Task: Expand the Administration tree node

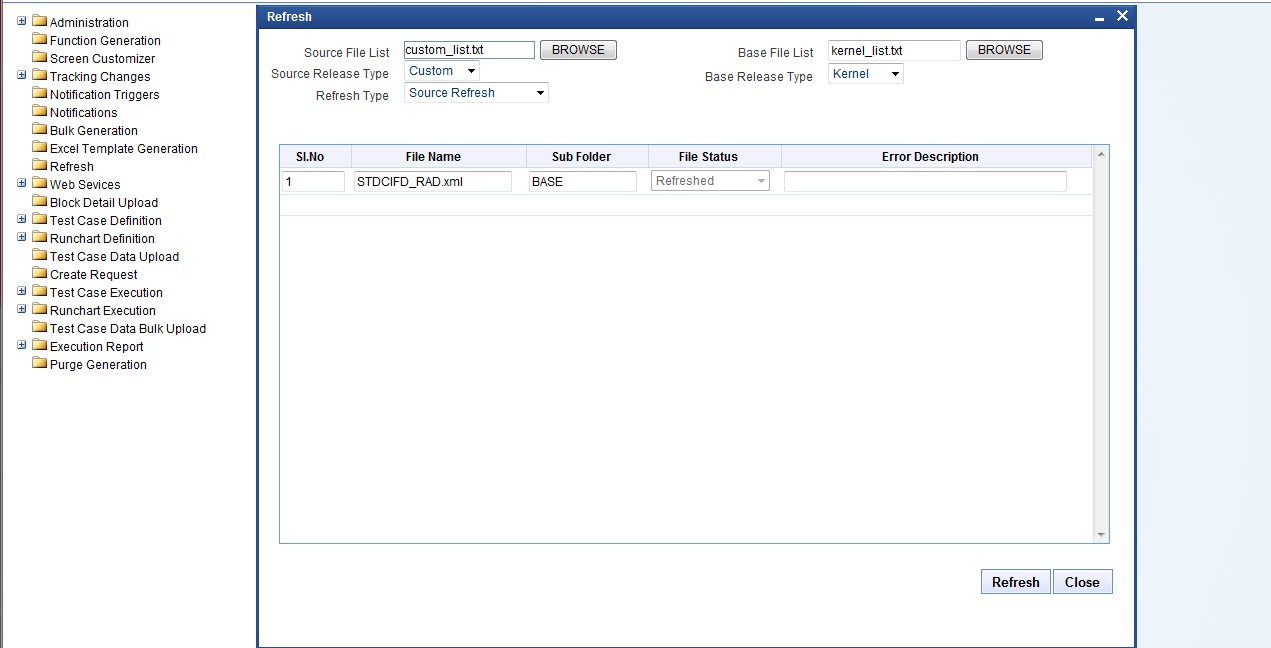Action: [x=22, y=21]
